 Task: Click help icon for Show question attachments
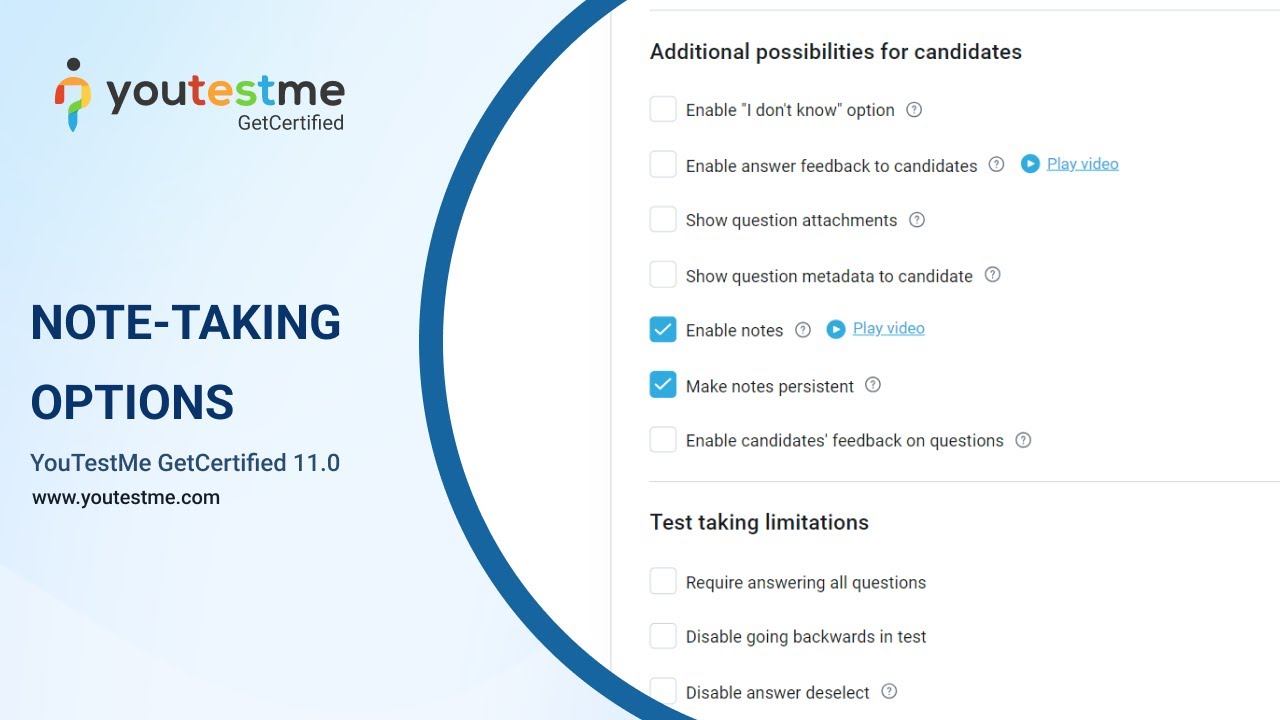pos(917,220)
